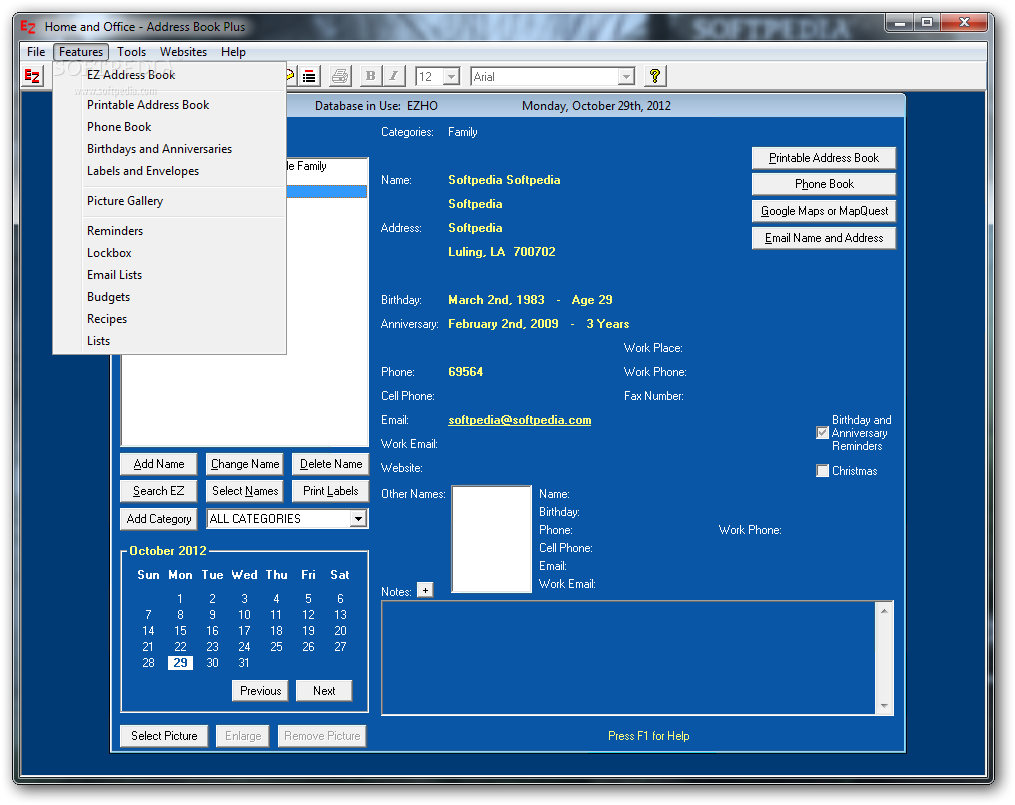
Task: Click the Printable Address Book button
Action: click(x=823, y=158)
